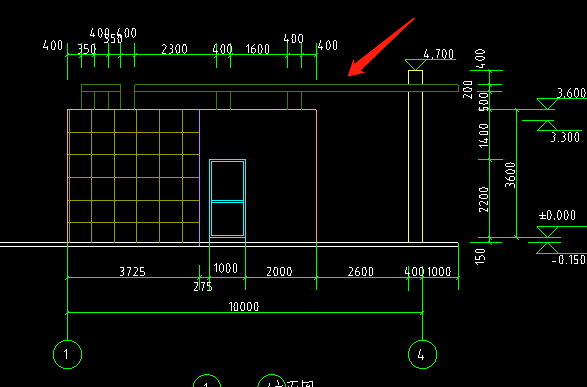The height and width of the screenshot is (387, 587).
Task: Click the cyan door in the elevation
Action: click(x=228, y=198)
